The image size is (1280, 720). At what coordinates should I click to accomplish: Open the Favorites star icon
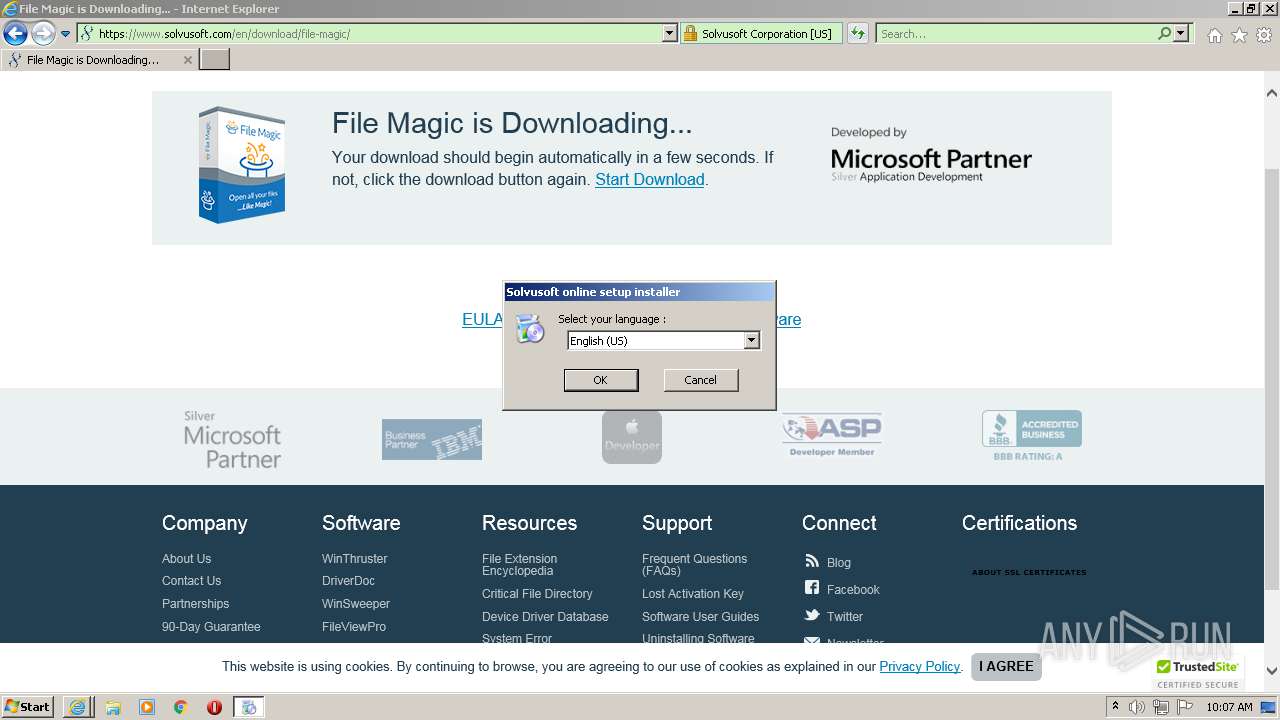pyautogui.click(x=1239, y=35)
